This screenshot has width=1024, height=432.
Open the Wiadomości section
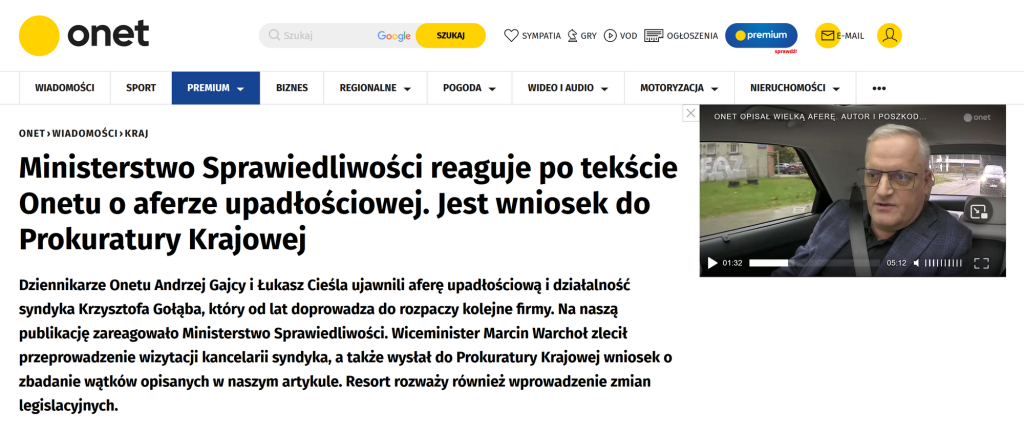point(64,88)
